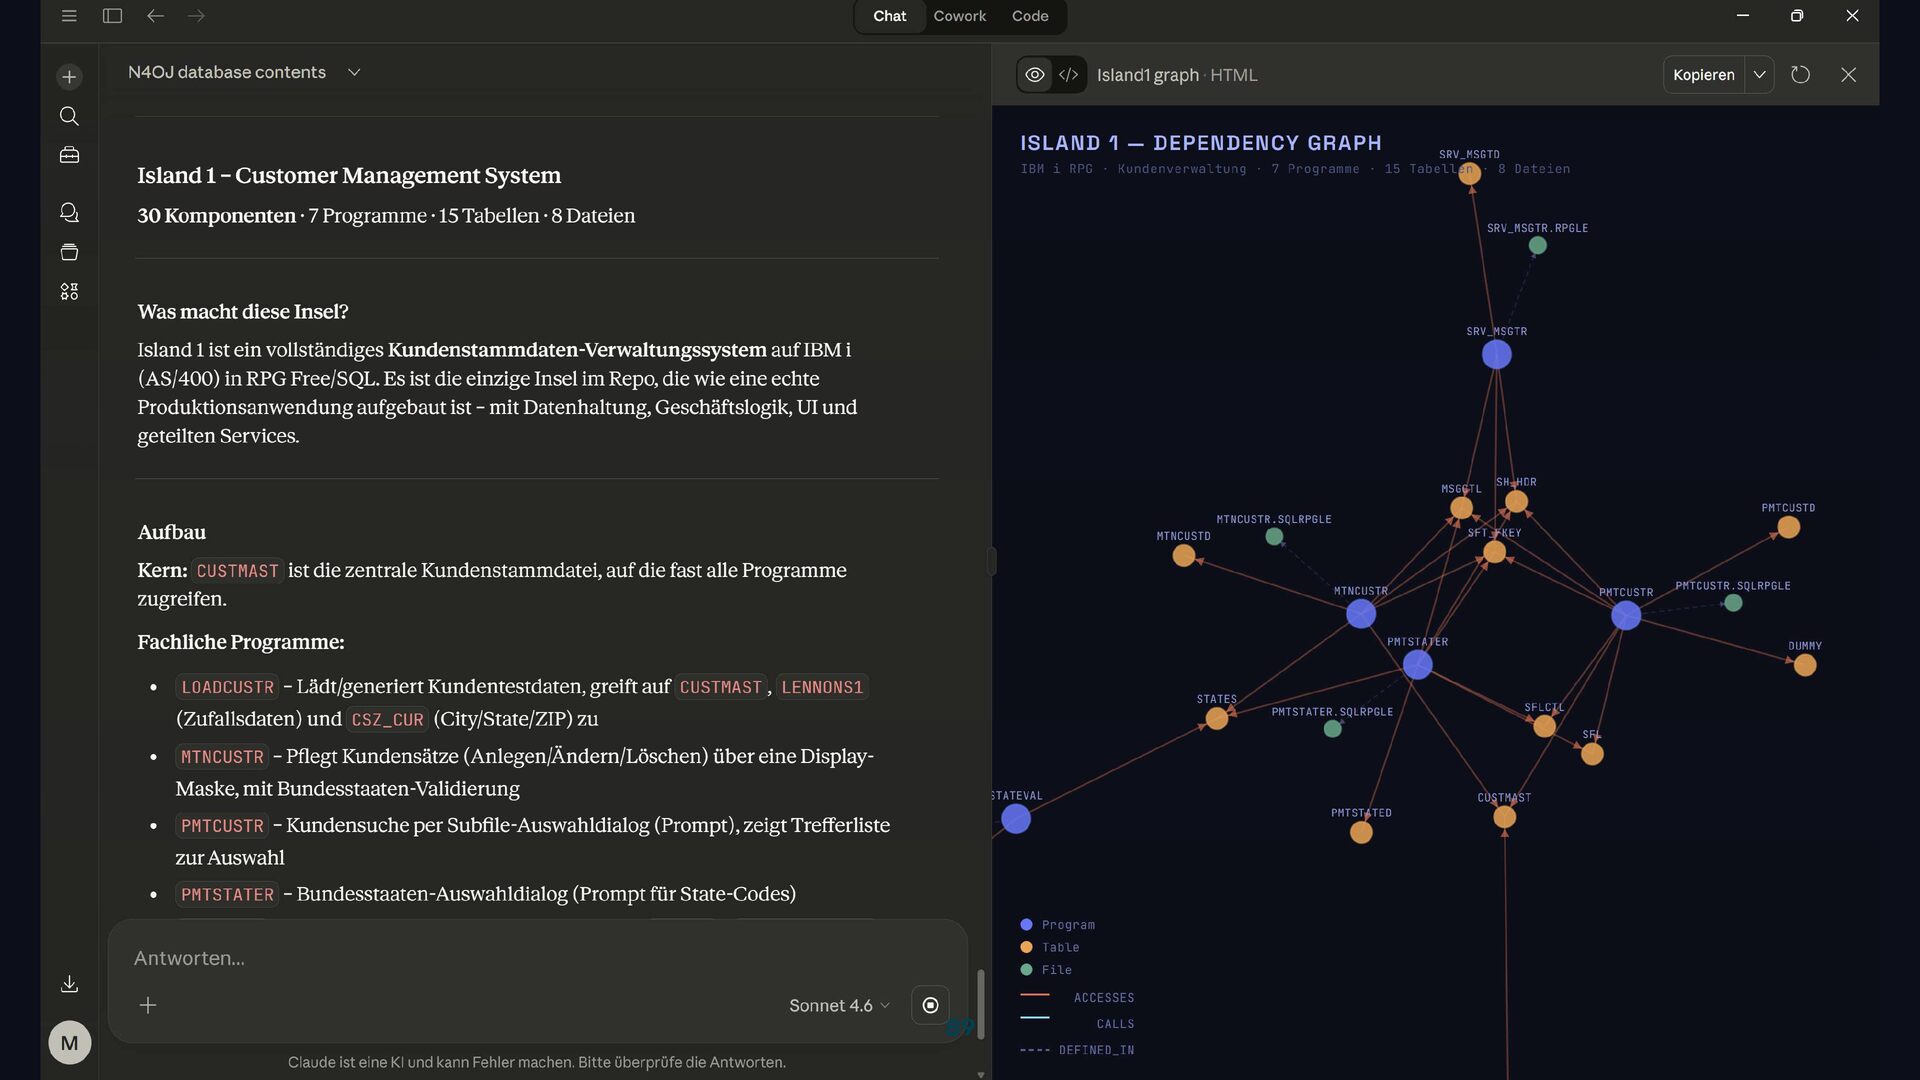This screenshot has width=1920, height=1080.
Task: Open the search icon in left sidebar
Action: pyautogui.click(x=69, y=116)
